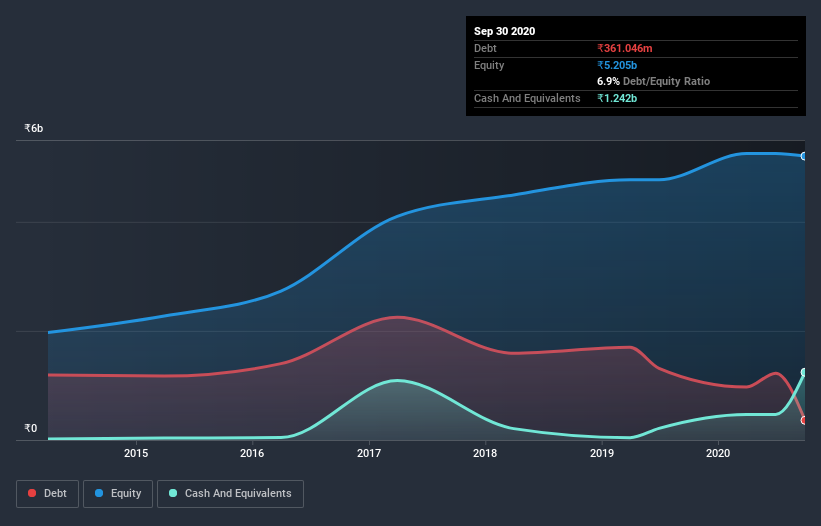This screenshot has height=526, width=821.
Task: Click the 2020 axis label
Action: tap(718, 453)
